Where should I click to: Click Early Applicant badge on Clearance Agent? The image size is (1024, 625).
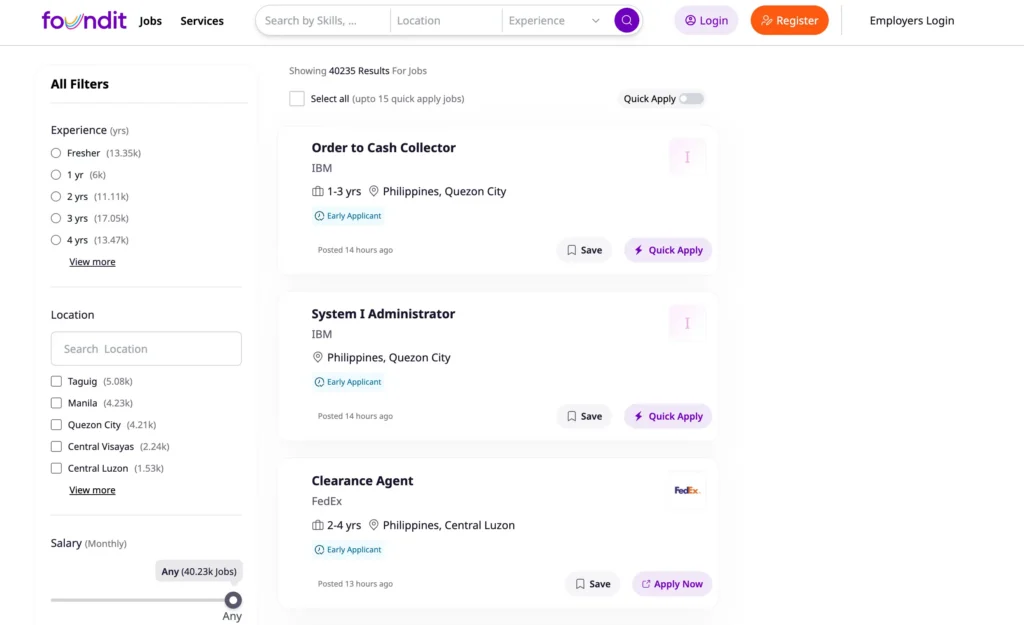[348, 549]
